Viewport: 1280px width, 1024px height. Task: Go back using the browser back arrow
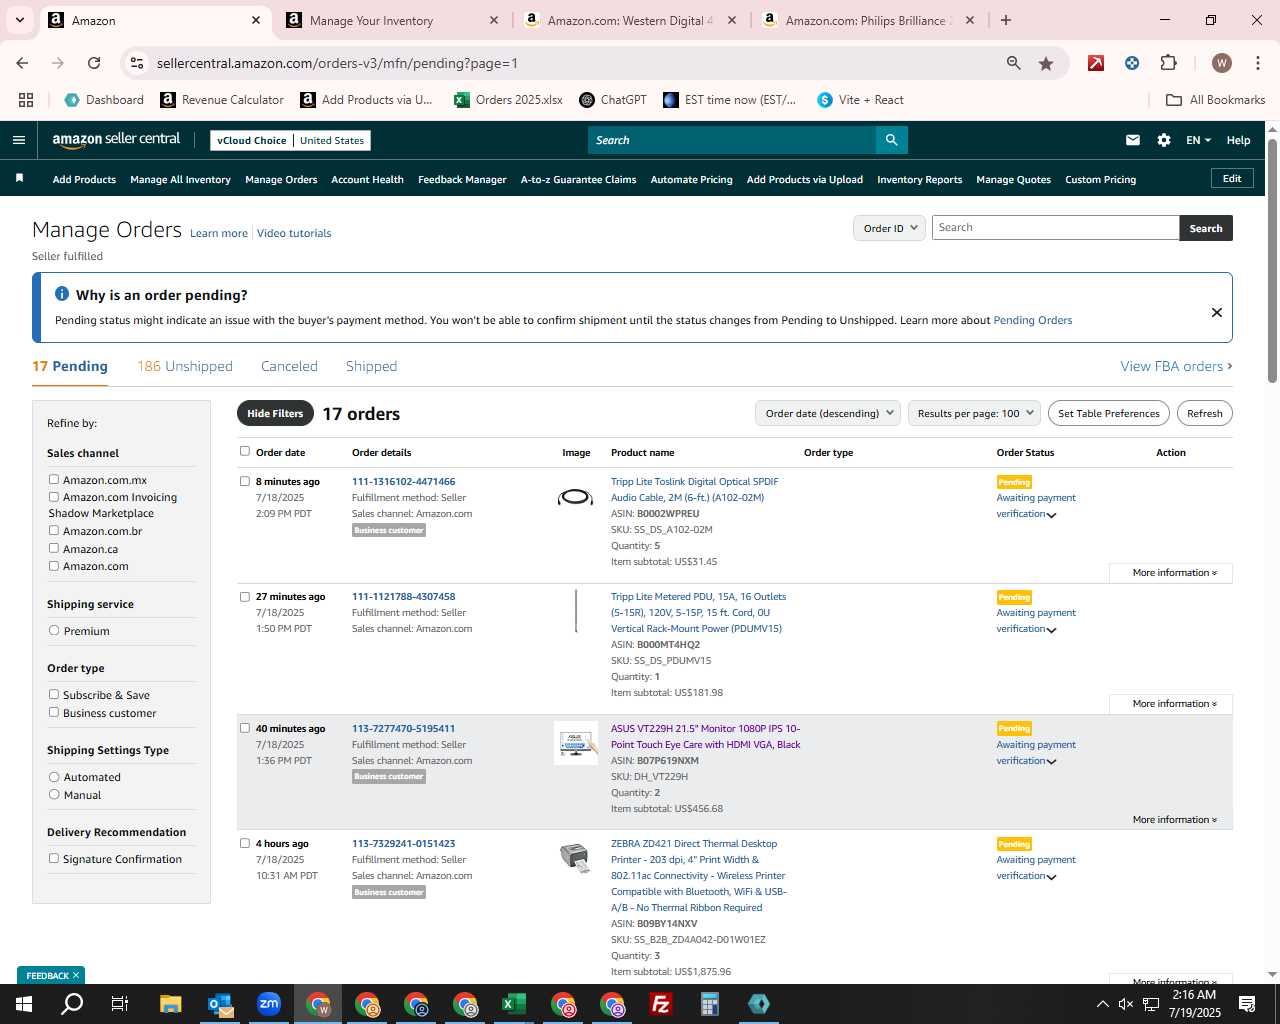click(x=22, y=63)
